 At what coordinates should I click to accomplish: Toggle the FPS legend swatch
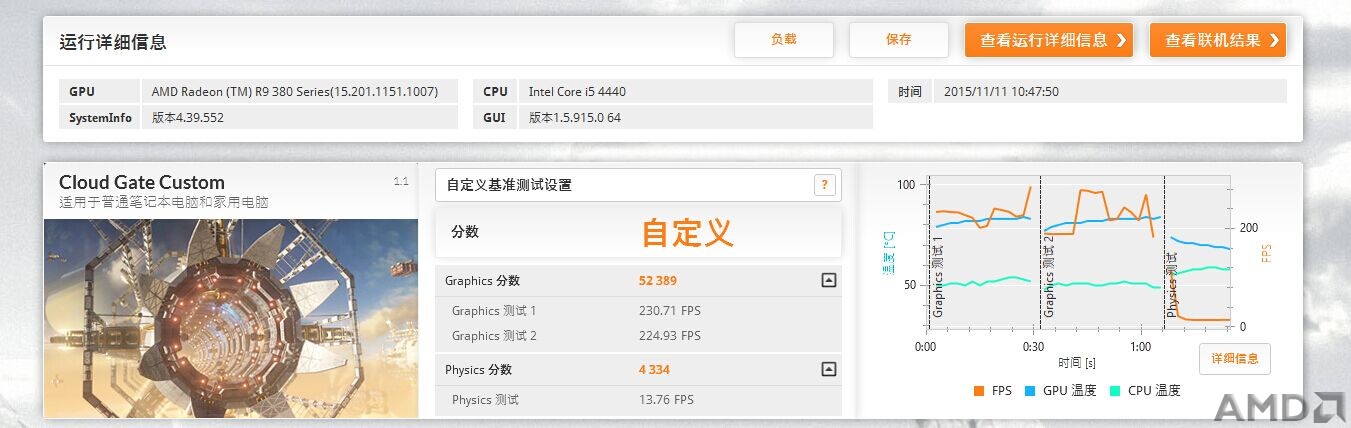[x=978, y=391]
